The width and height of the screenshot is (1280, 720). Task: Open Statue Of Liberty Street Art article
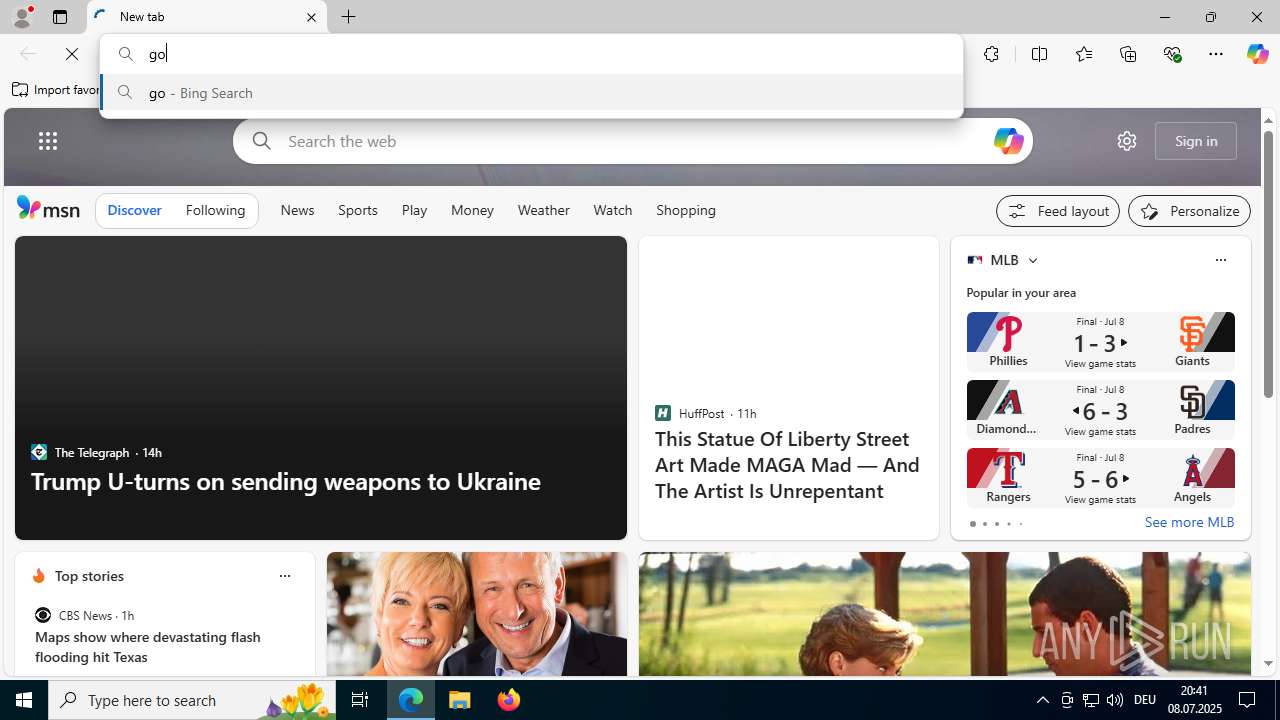pyautogui.click(x=787, y=464)
